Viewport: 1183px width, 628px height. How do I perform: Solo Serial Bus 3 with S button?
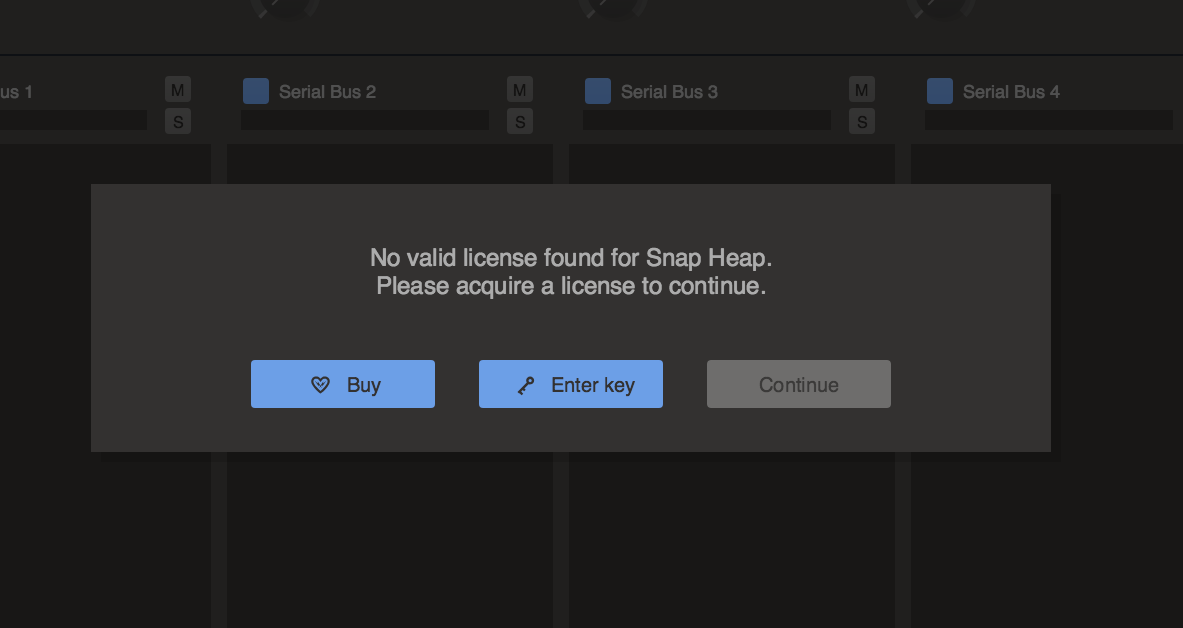pyautogui.click(x=861, y=122)
